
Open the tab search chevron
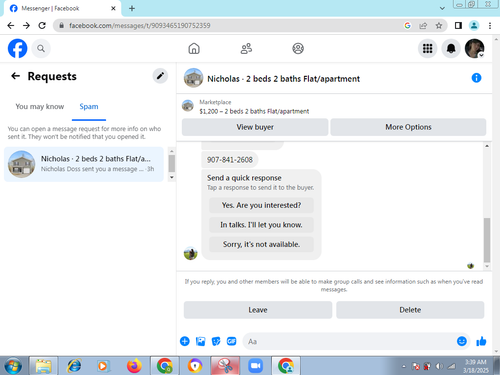tap(442, 8)
